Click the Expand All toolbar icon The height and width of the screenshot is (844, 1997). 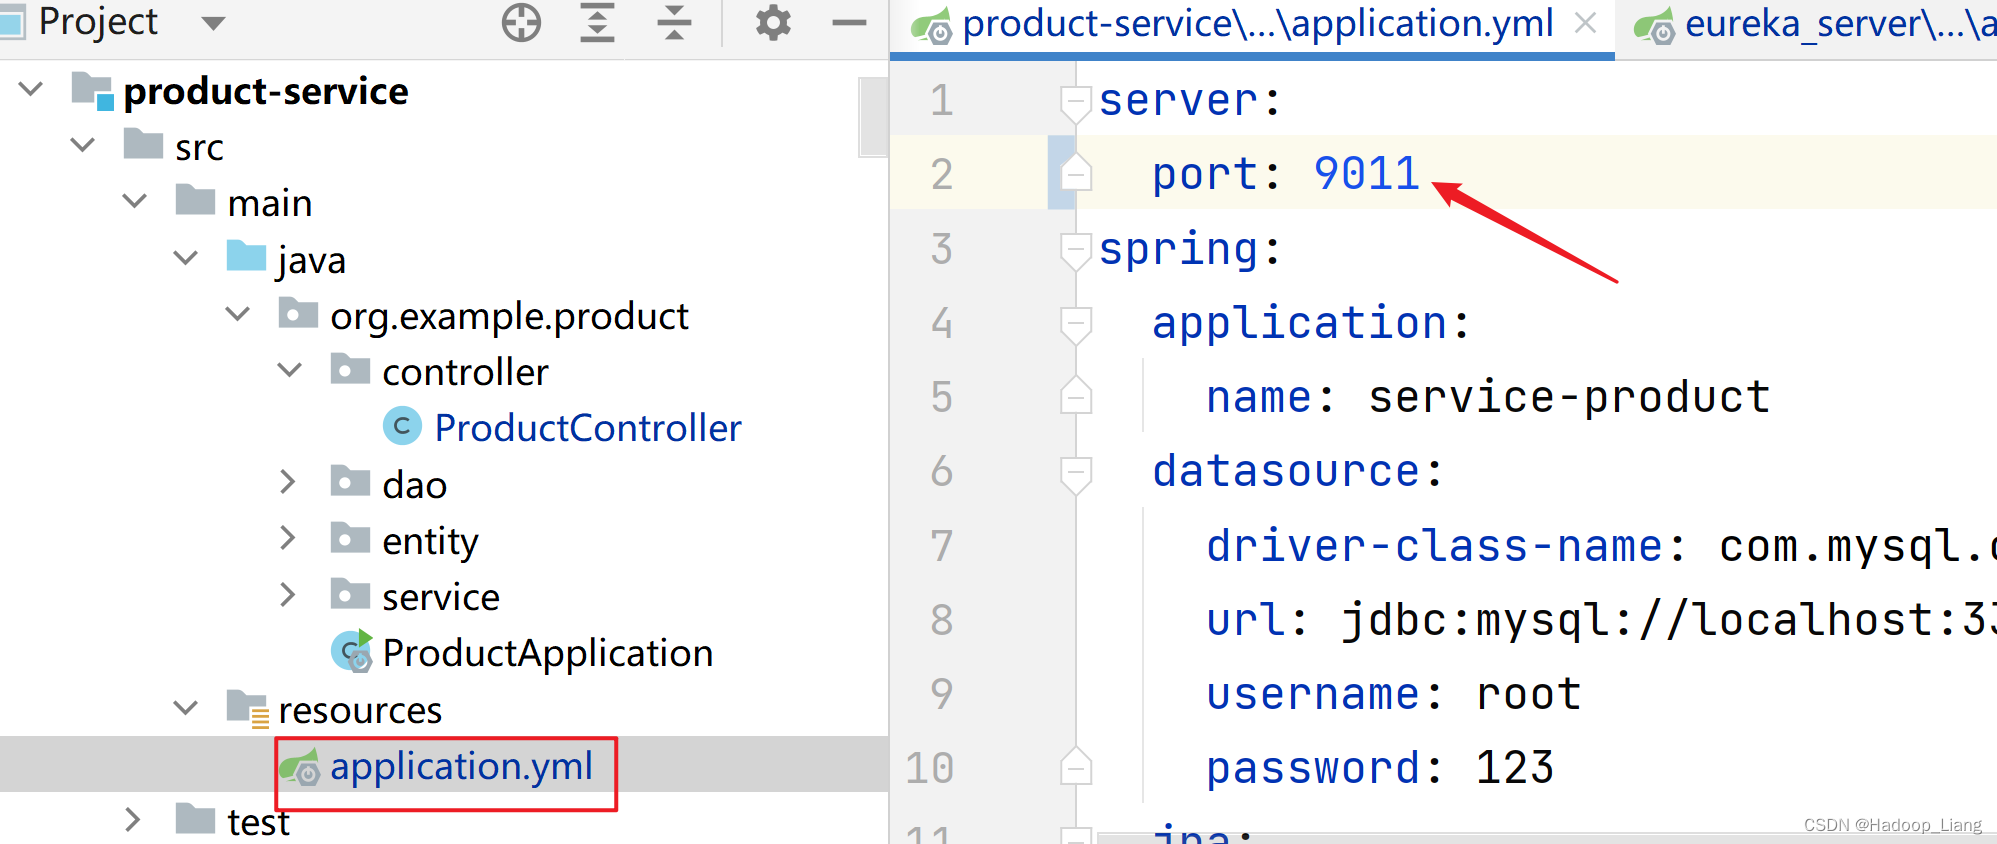coord(597,22)
